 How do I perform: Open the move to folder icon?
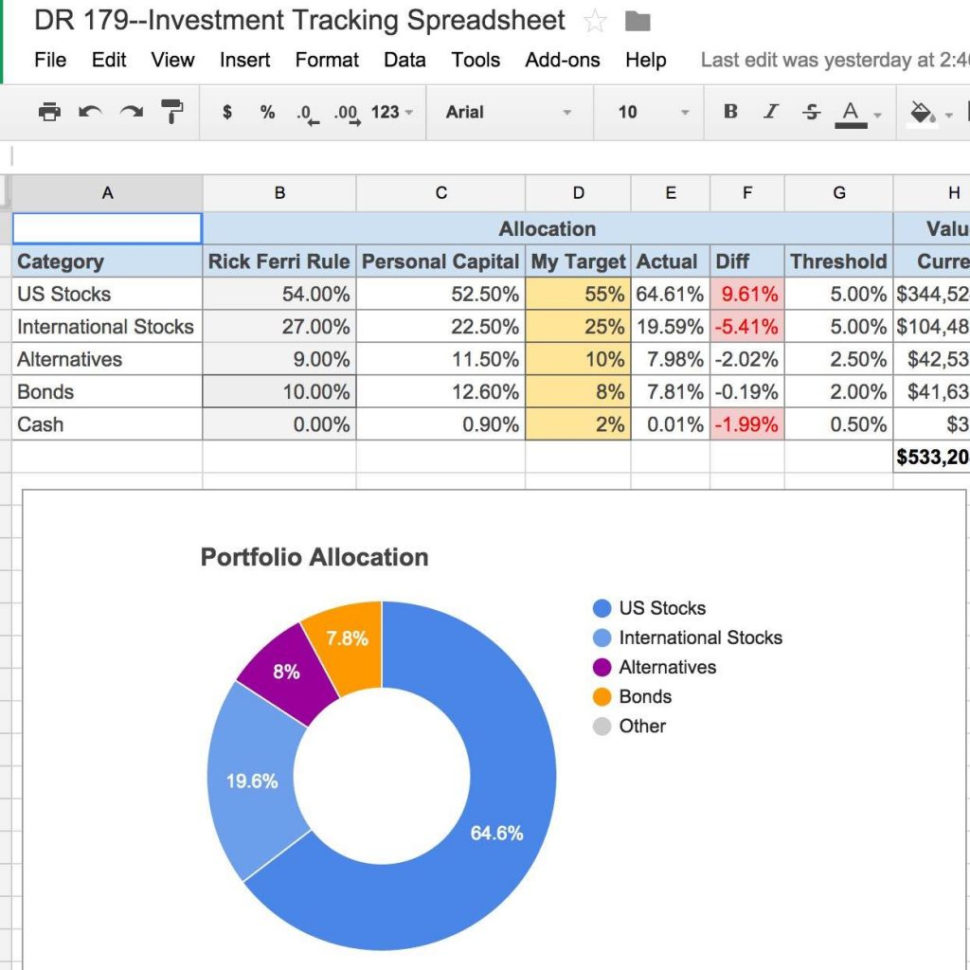point(637,20)
